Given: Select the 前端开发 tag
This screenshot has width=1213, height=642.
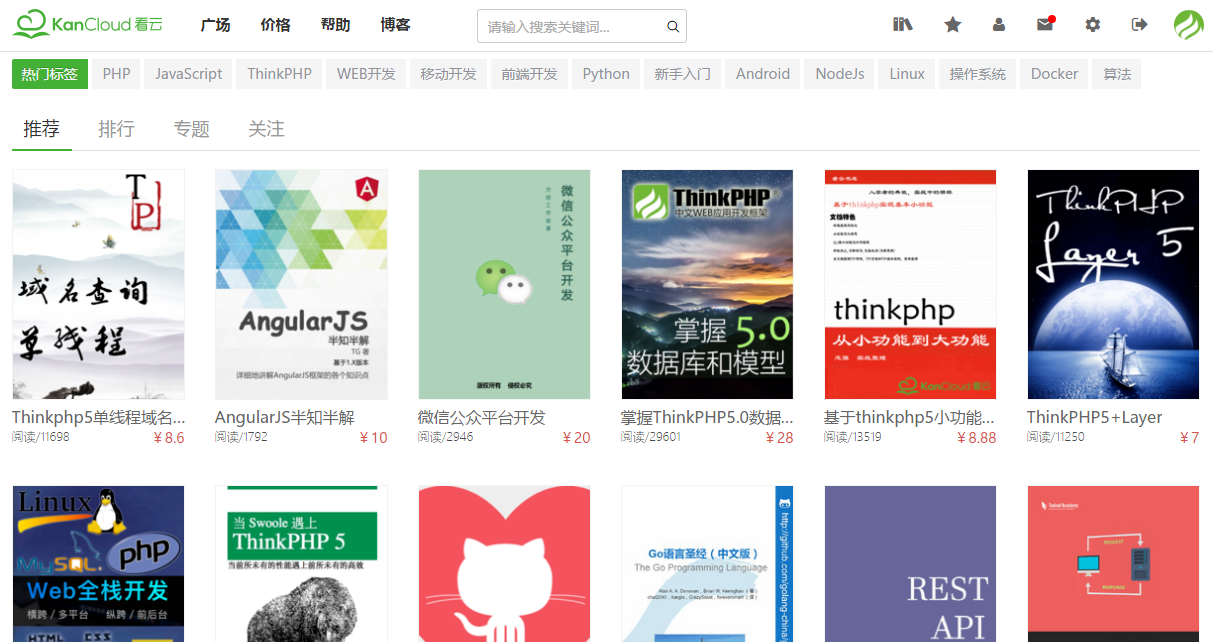Looking at the screenshot, I should [529, 74].
